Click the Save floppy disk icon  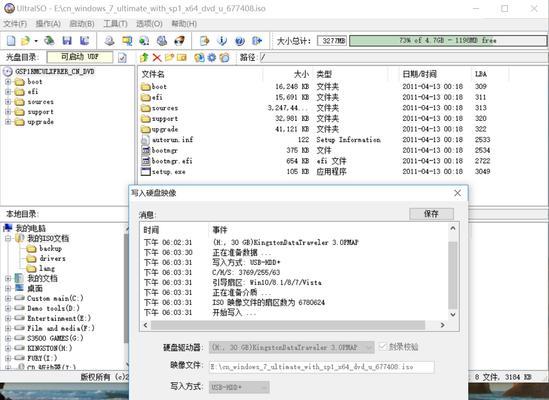[x=67, y=41]
